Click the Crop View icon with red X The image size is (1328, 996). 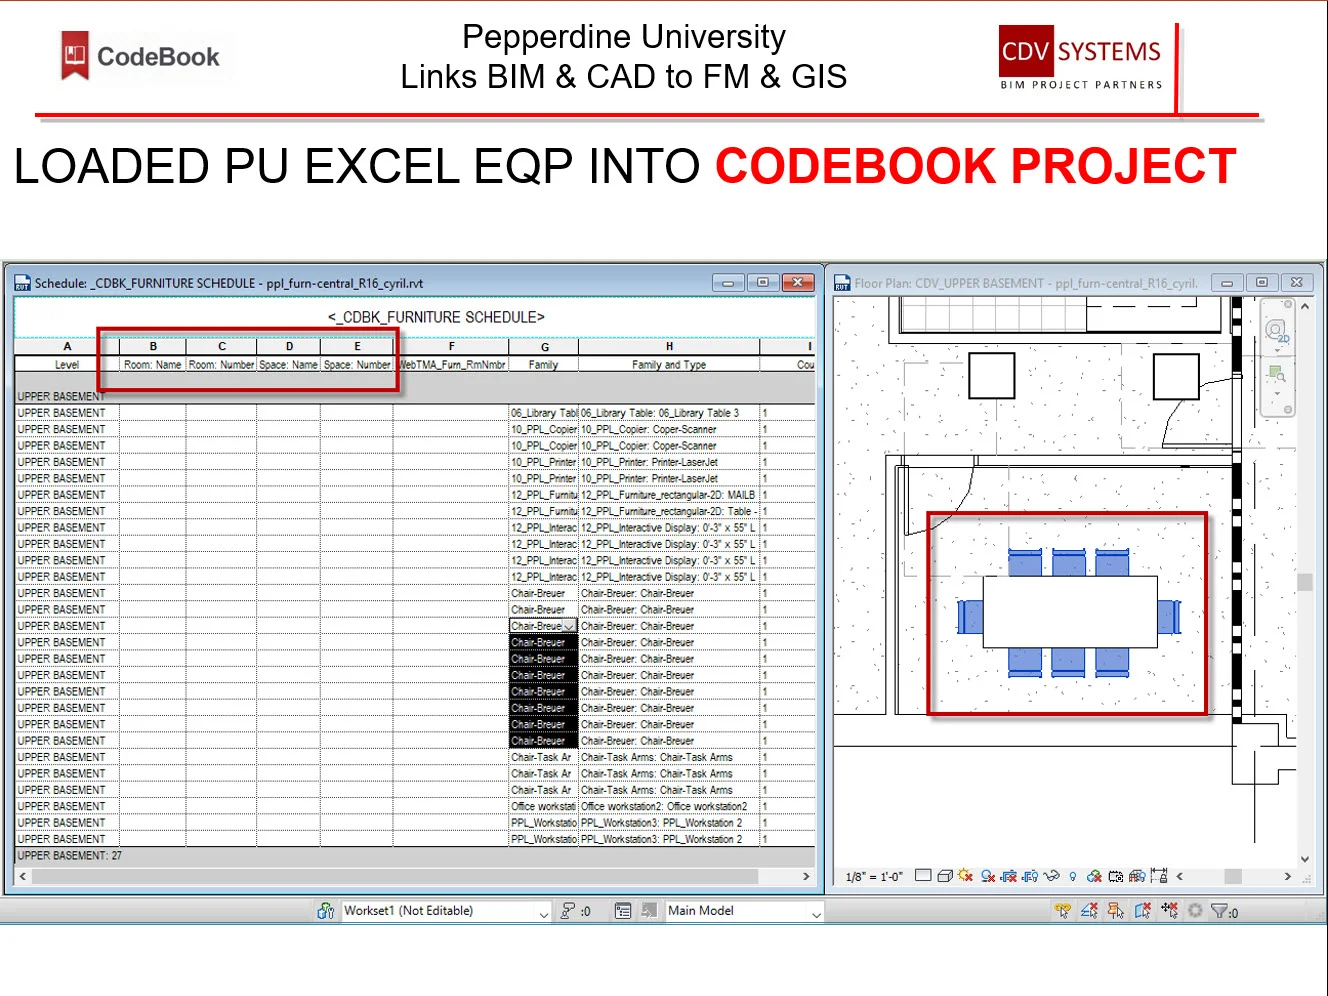pos(1009,876)
